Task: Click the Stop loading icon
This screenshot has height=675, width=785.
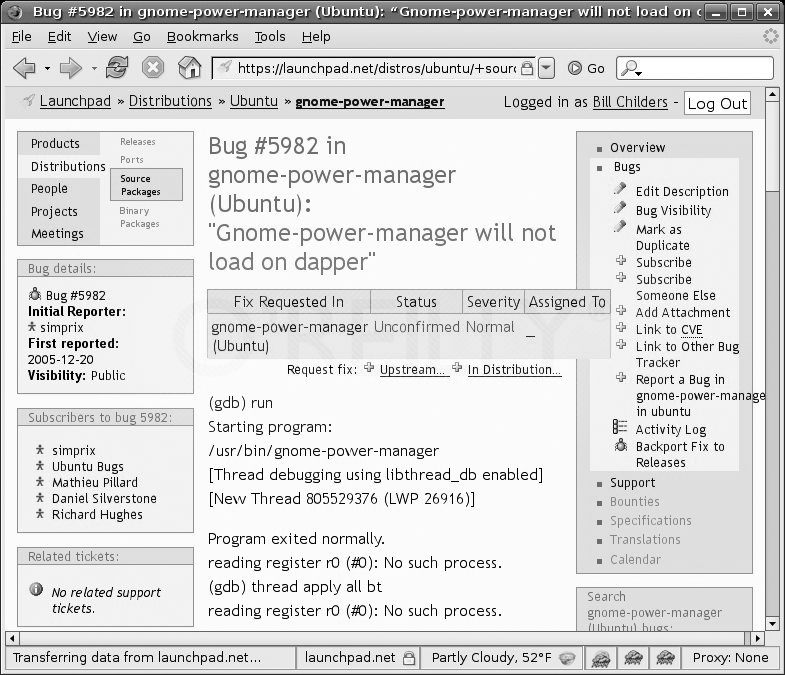Action: (152, 68)
